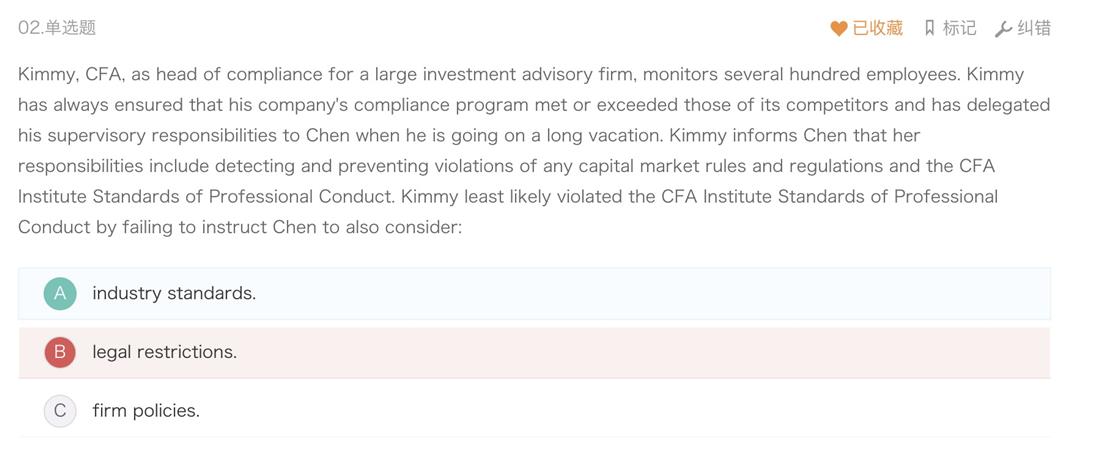Choose the "industry standards." answer text
Screen dimensions: 1100x474
pyautogui.click(x=174, y=293)
